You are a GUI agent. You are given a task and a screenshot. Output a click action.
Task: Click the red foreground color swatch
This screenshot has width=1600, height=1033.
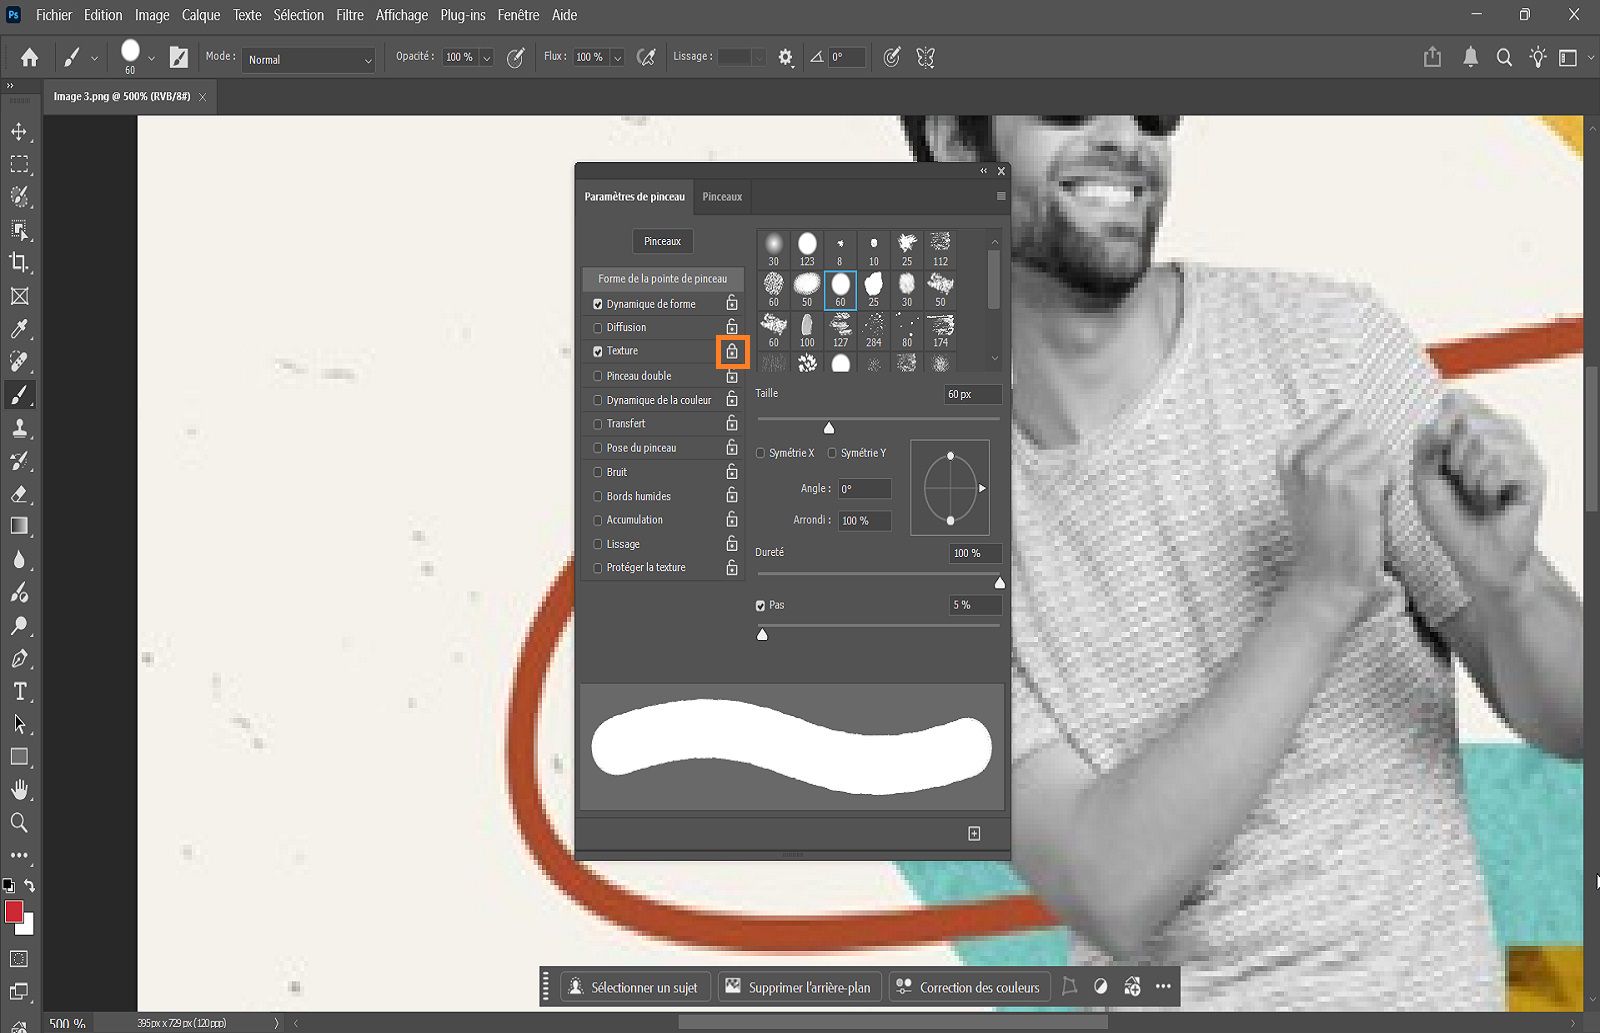(14, 912)
